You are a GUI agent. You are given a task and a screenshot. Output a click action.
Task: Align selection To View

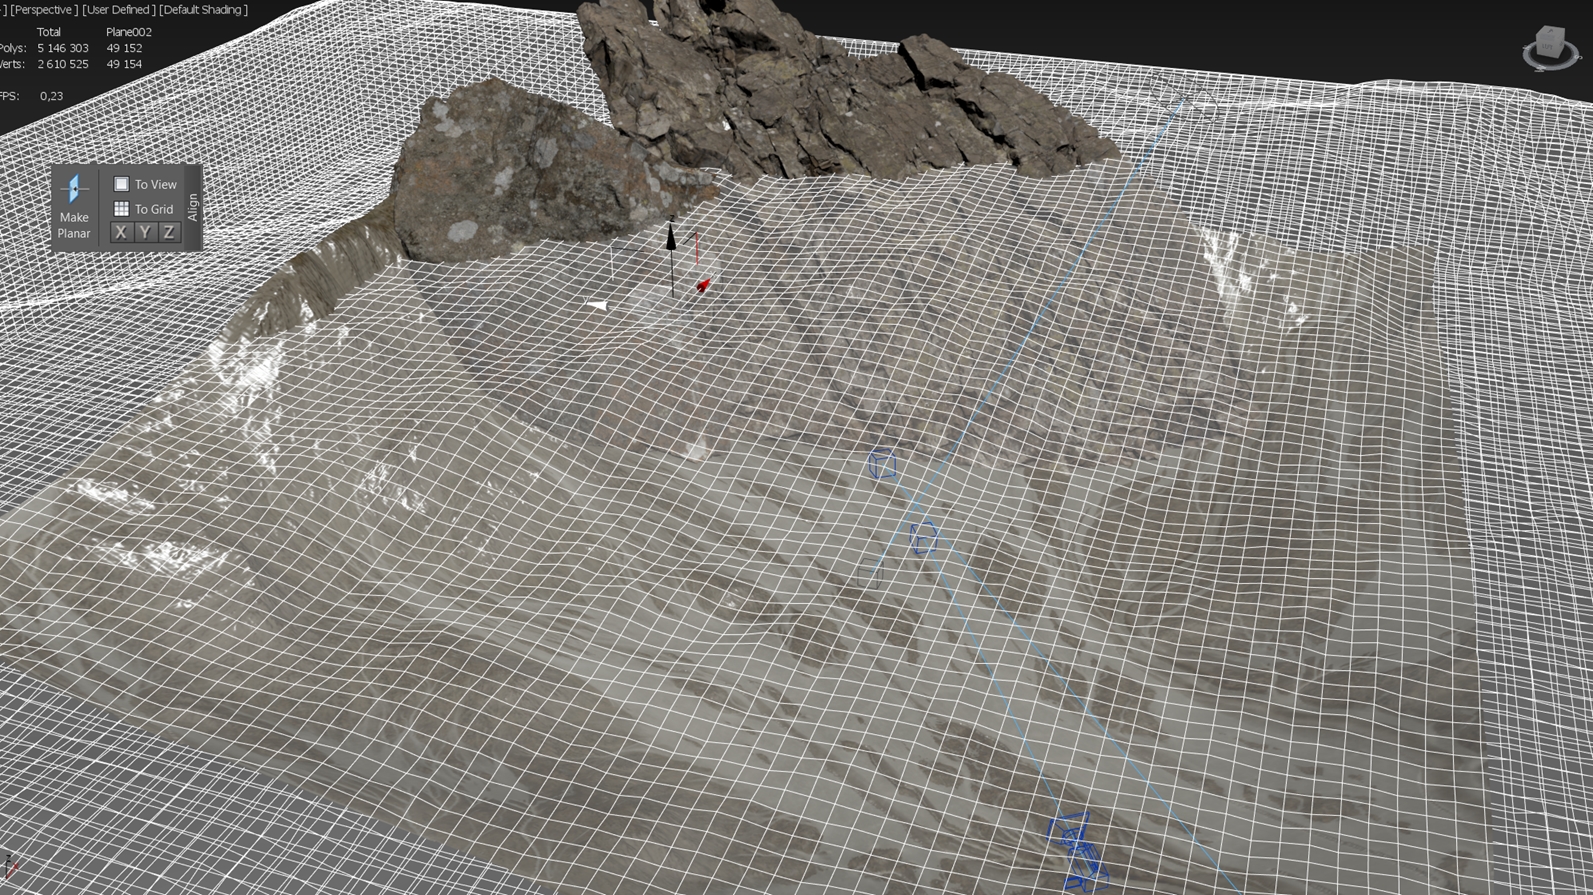point(145,184)
